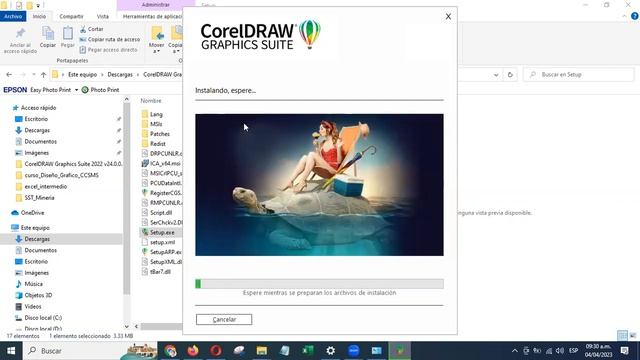The width and height of the screenshot is (640, 360).
Task: Click the Up one level arrow
Action: tap(43, 75)
